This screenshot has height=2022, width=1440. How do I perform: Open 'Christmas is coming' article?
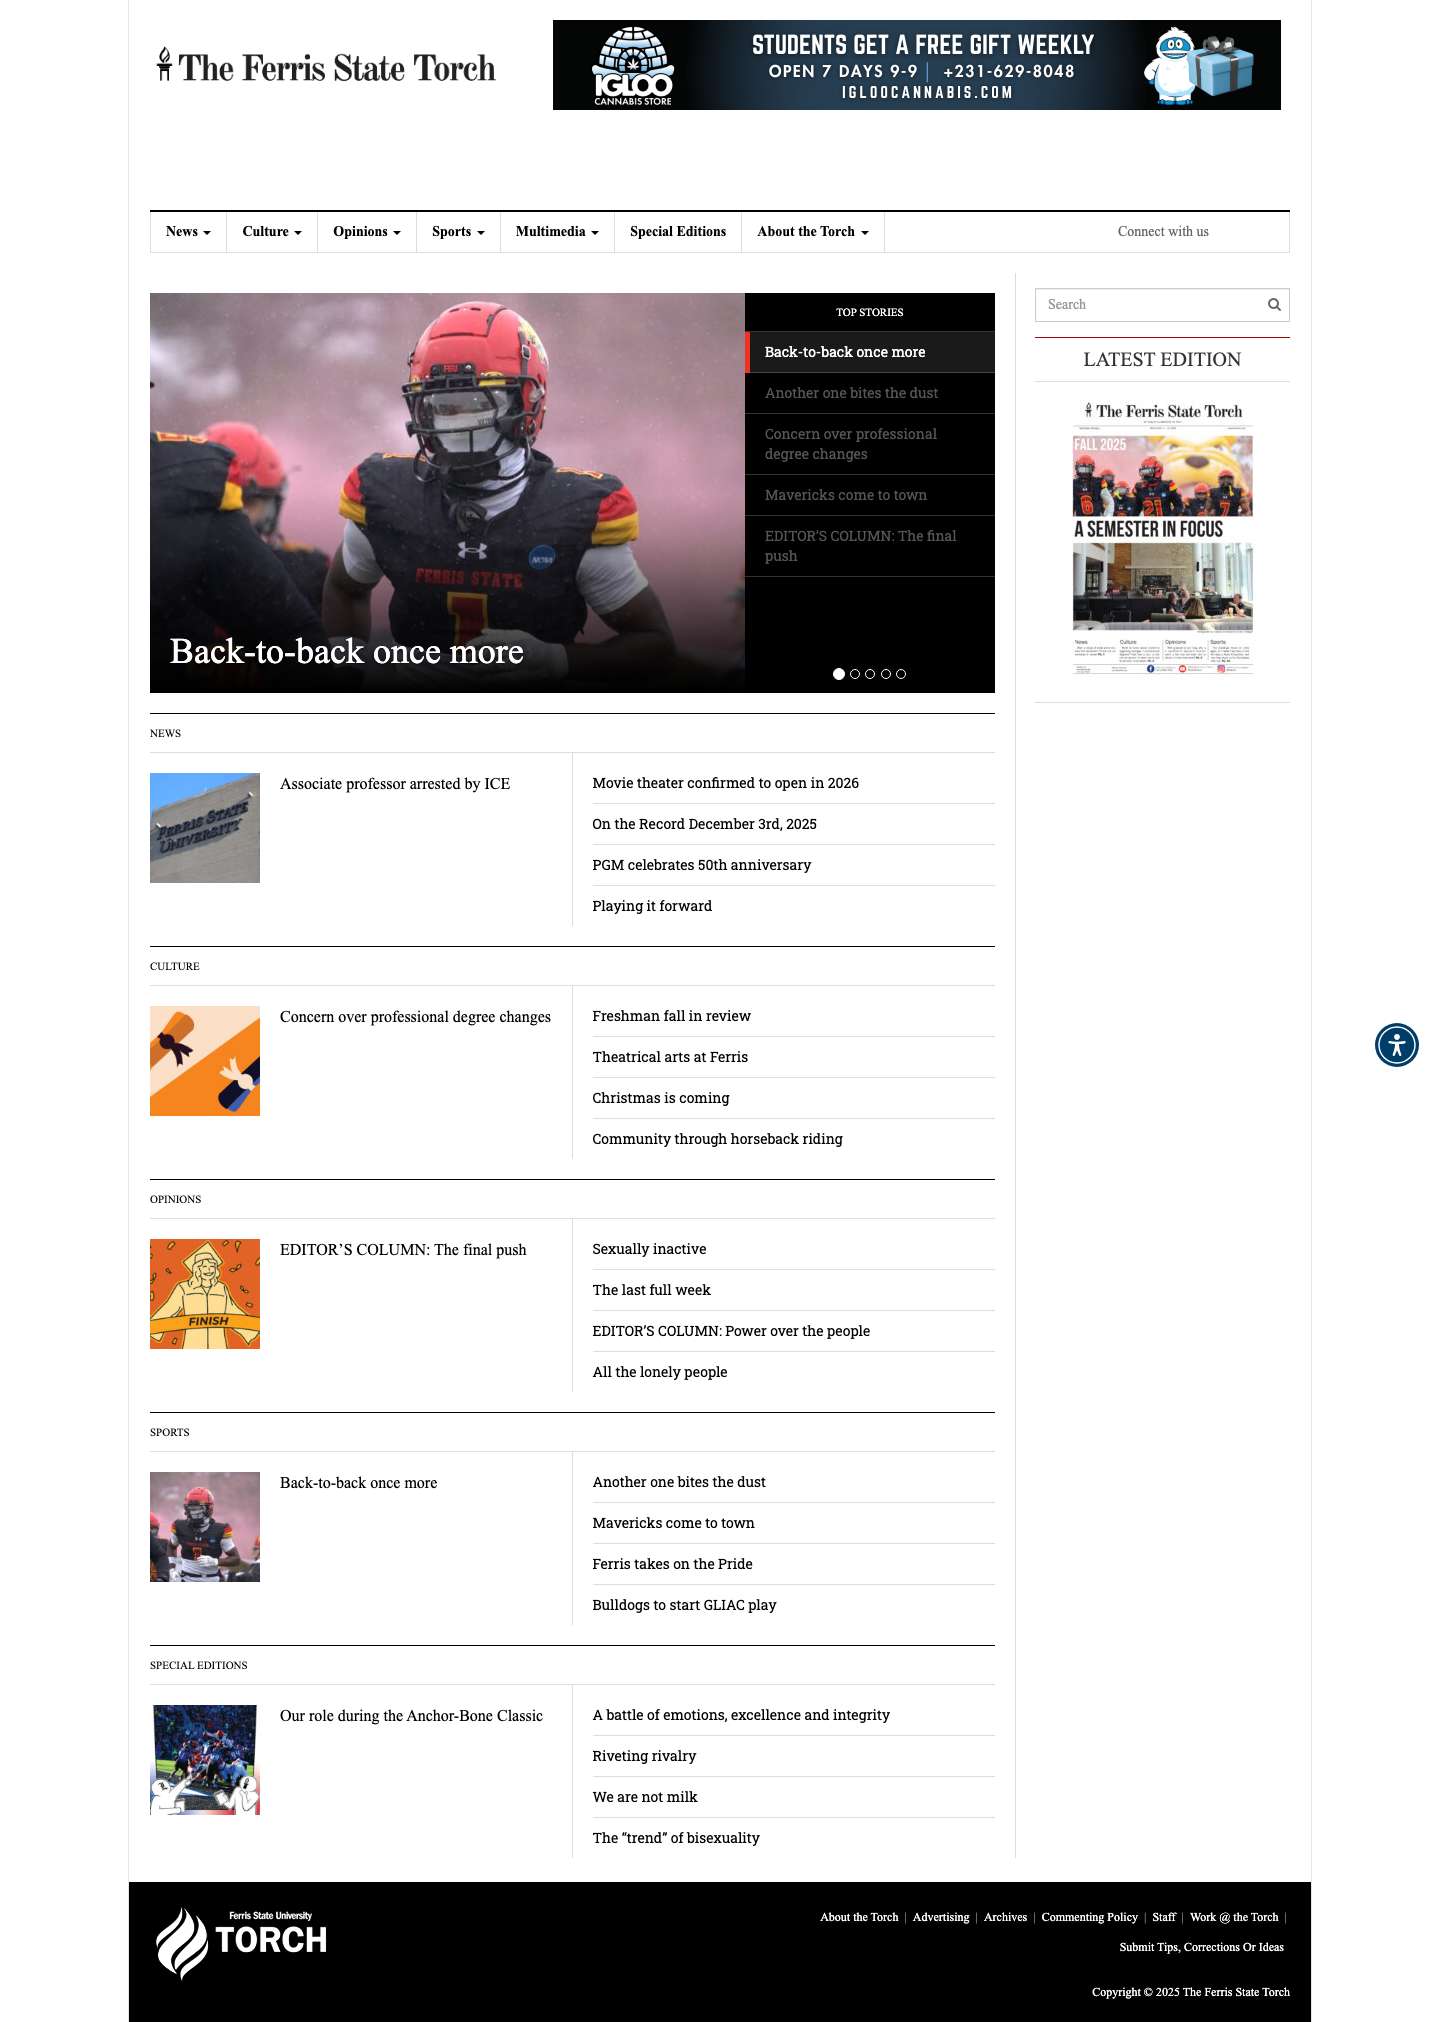(661, 1098)
